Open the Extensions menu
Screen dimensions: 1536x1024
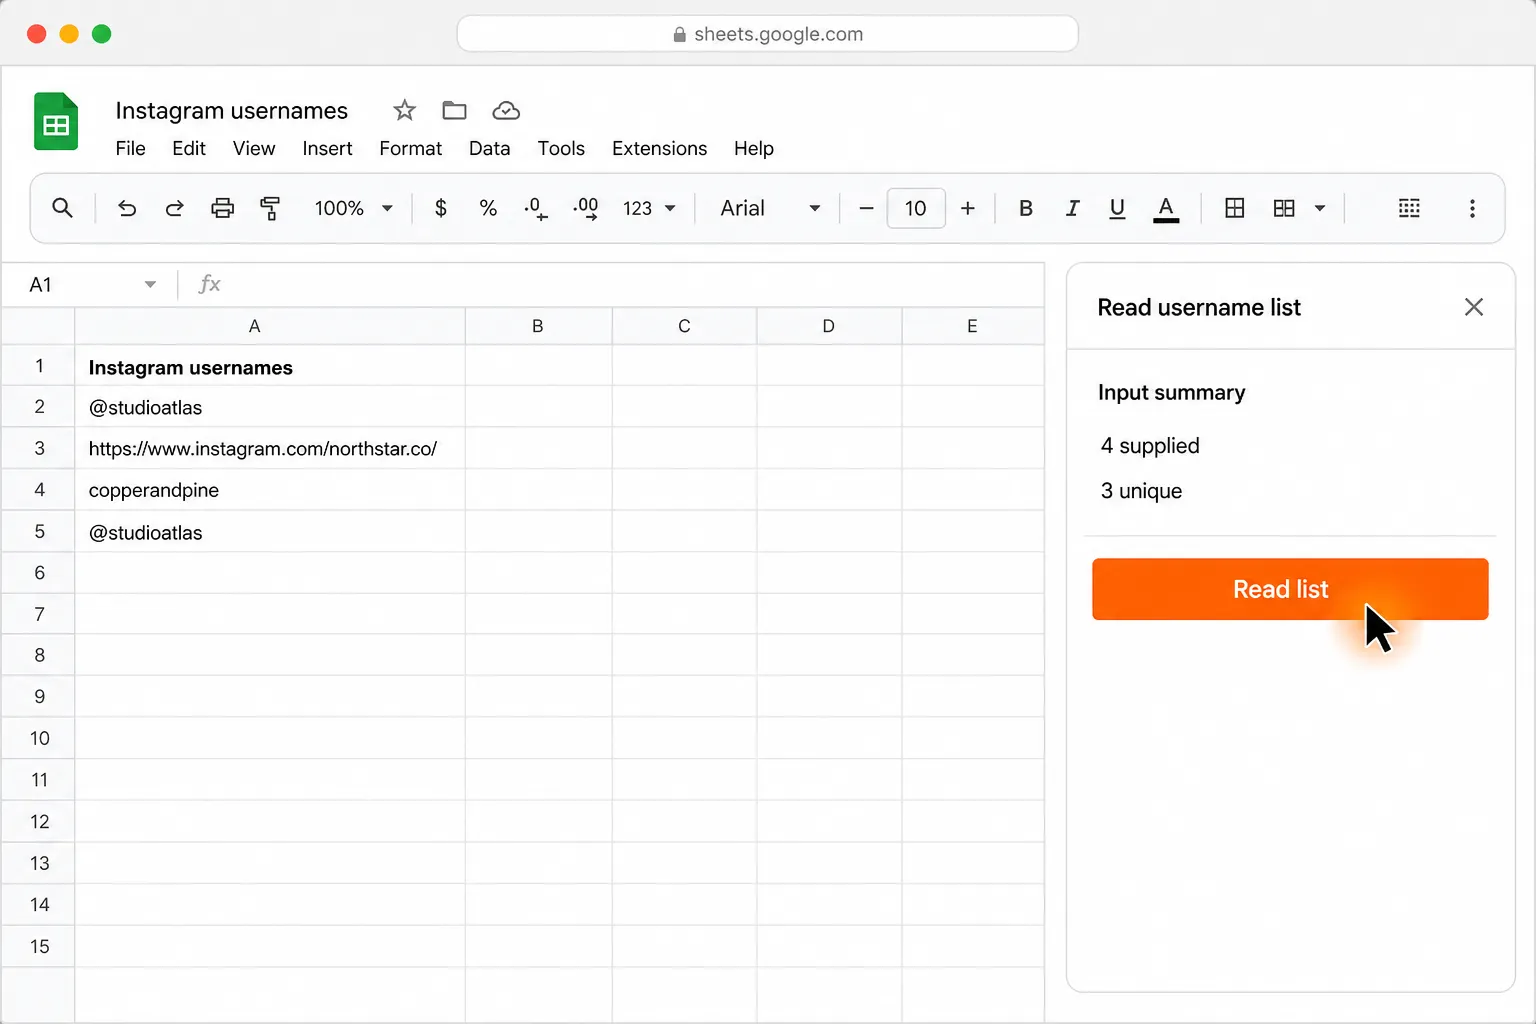tap(659, 148)
